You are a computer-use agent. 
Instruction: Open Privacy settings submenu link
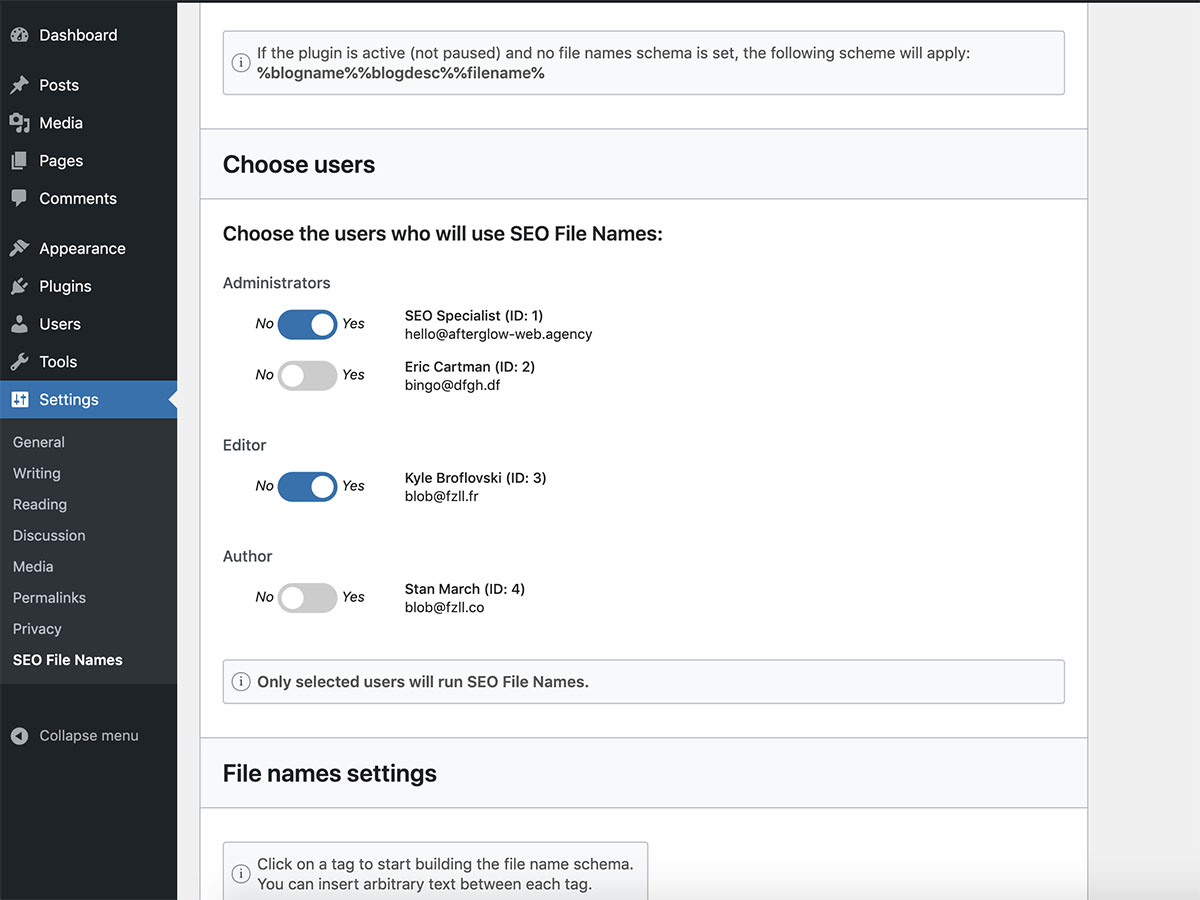coord(37,628)
